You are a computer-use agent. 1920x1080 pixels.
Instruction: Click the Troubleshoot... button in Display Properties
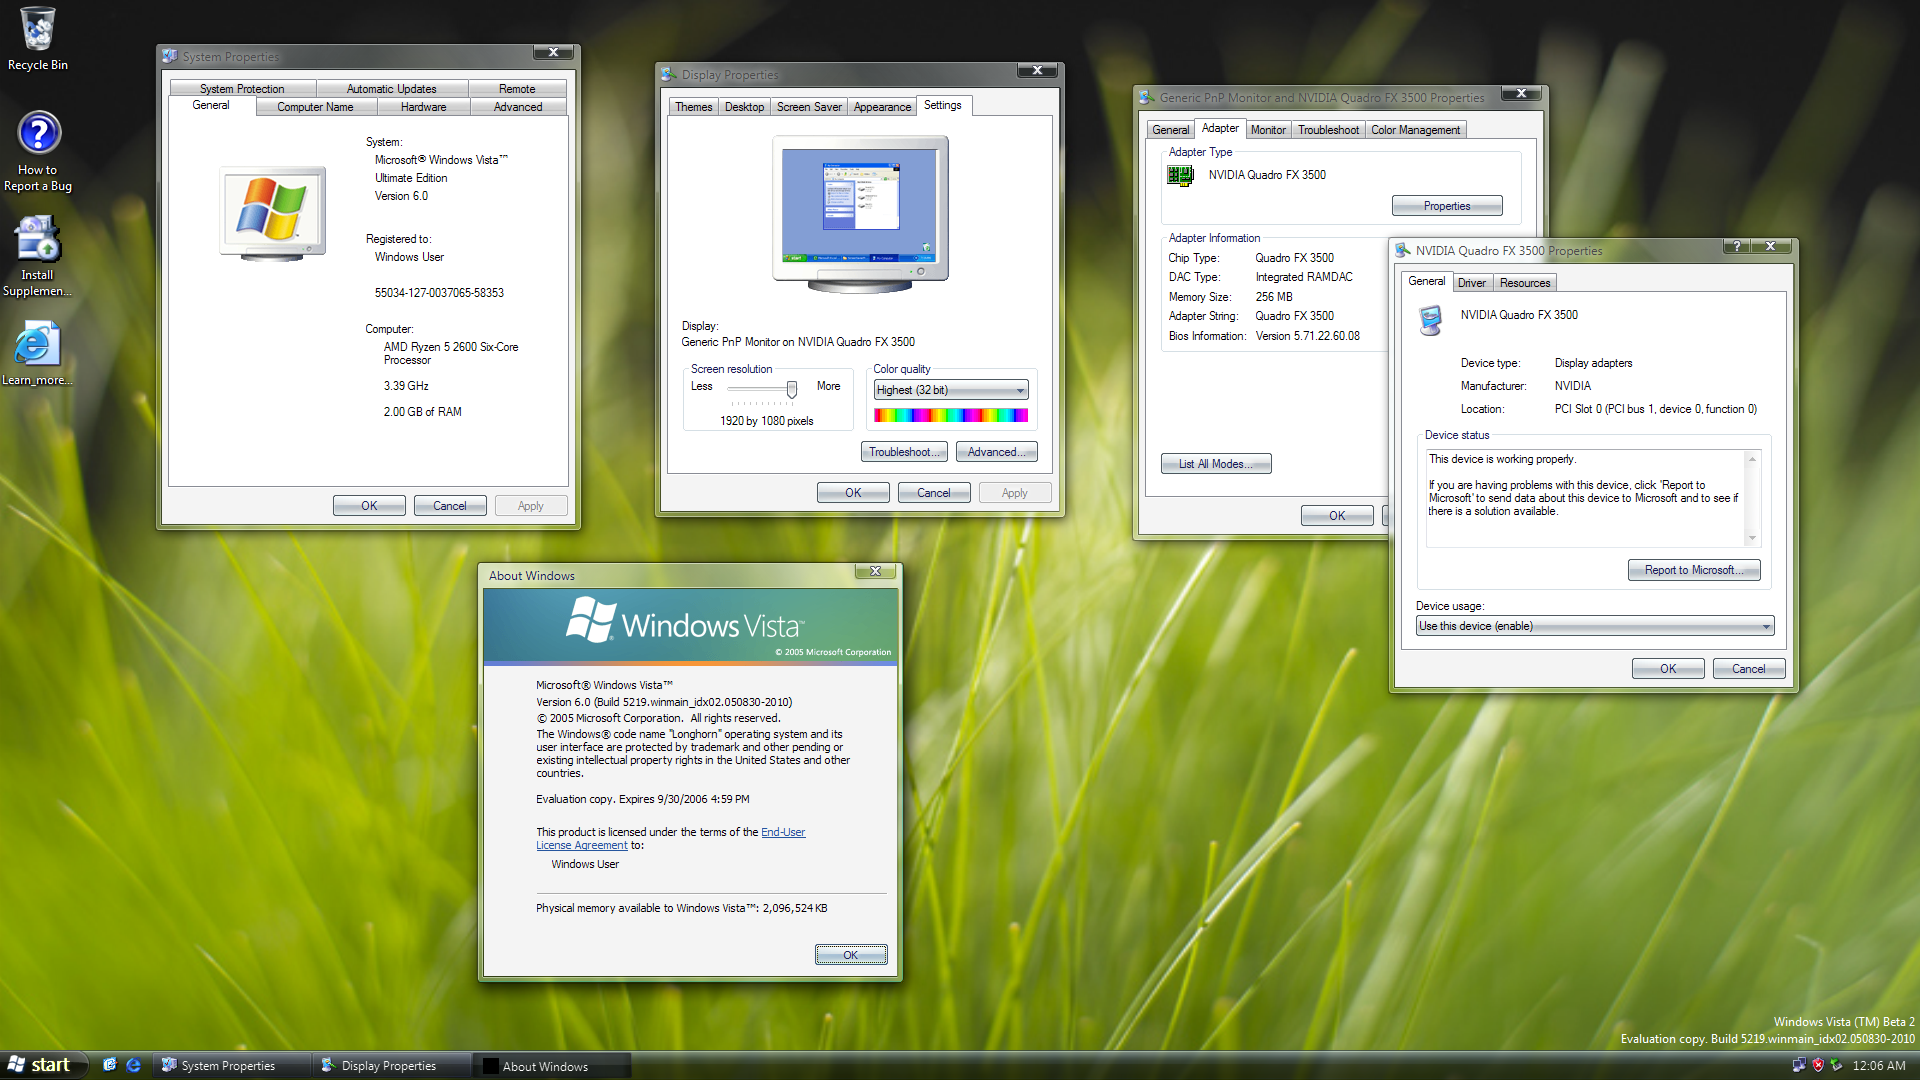(904, 452)
